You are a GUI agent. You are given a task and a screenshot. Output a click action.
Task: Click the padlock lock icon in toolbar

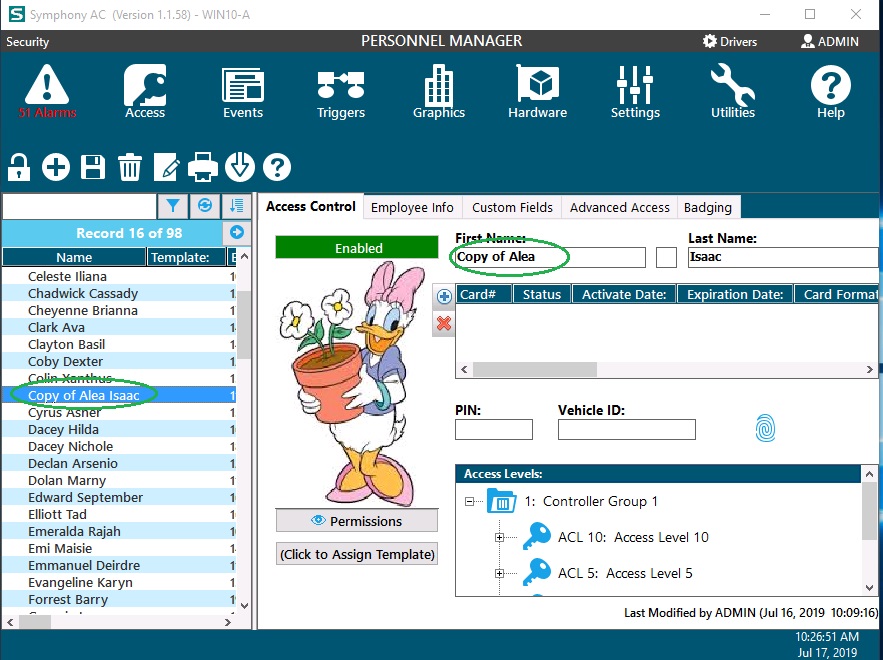[x=19, y=167]
